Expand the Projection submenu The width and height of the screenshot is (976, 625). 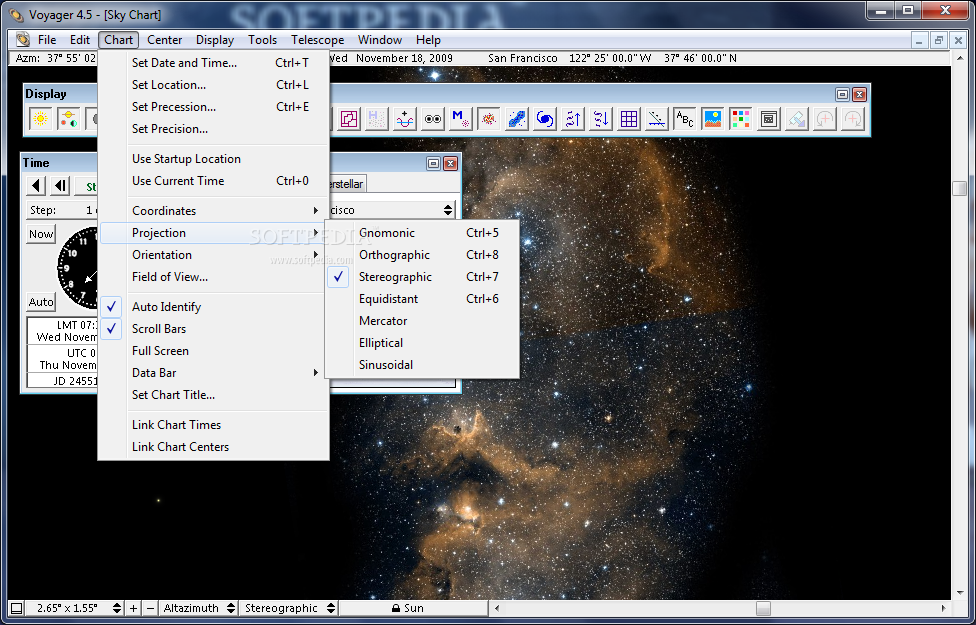point(213,233)
